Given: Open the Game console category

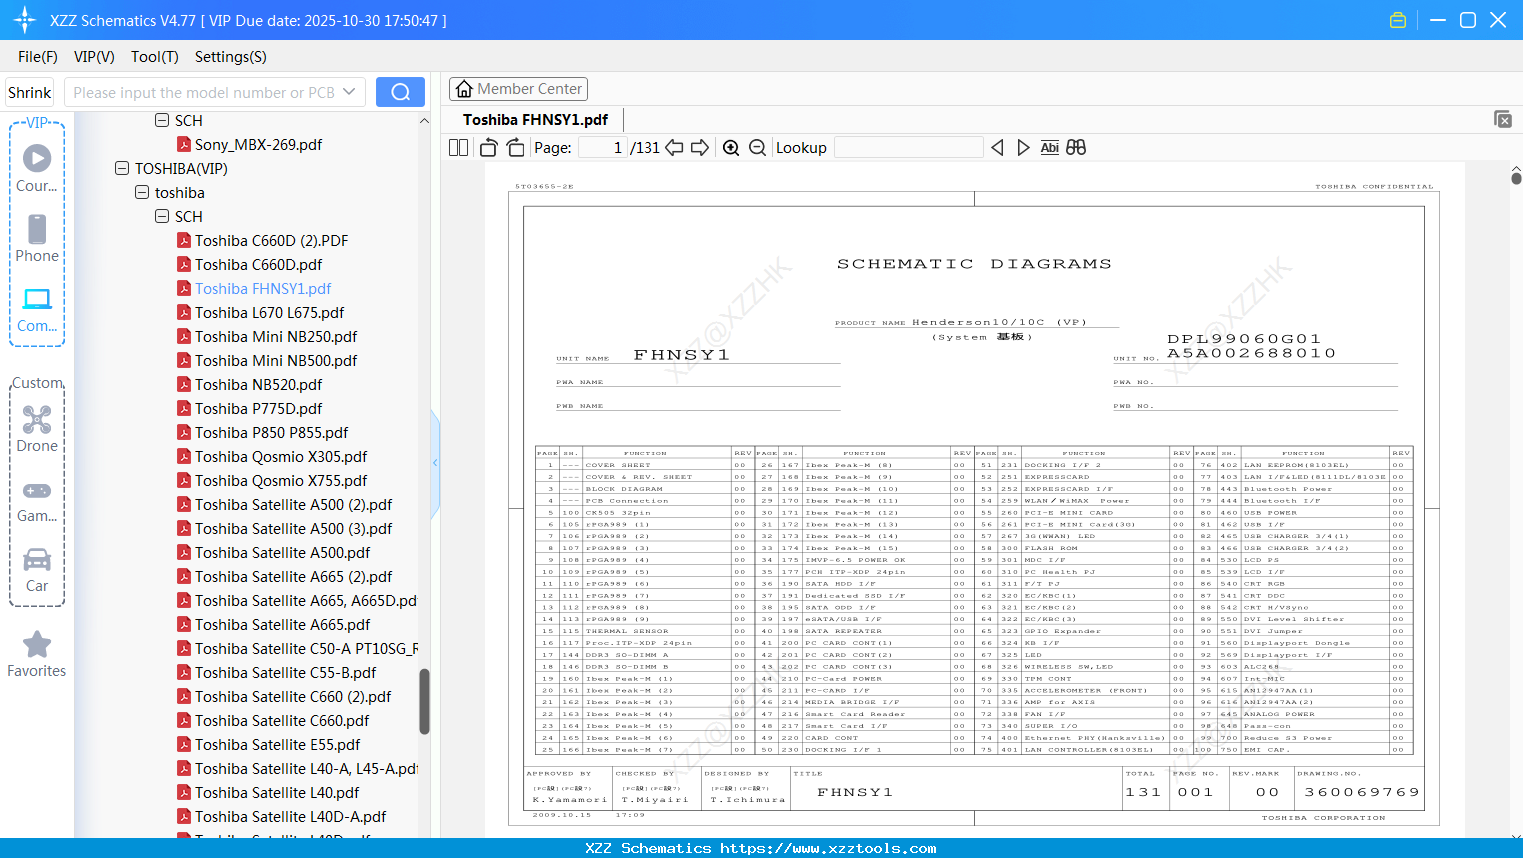Looking at the screenshot, I should (x=37, y=500).
